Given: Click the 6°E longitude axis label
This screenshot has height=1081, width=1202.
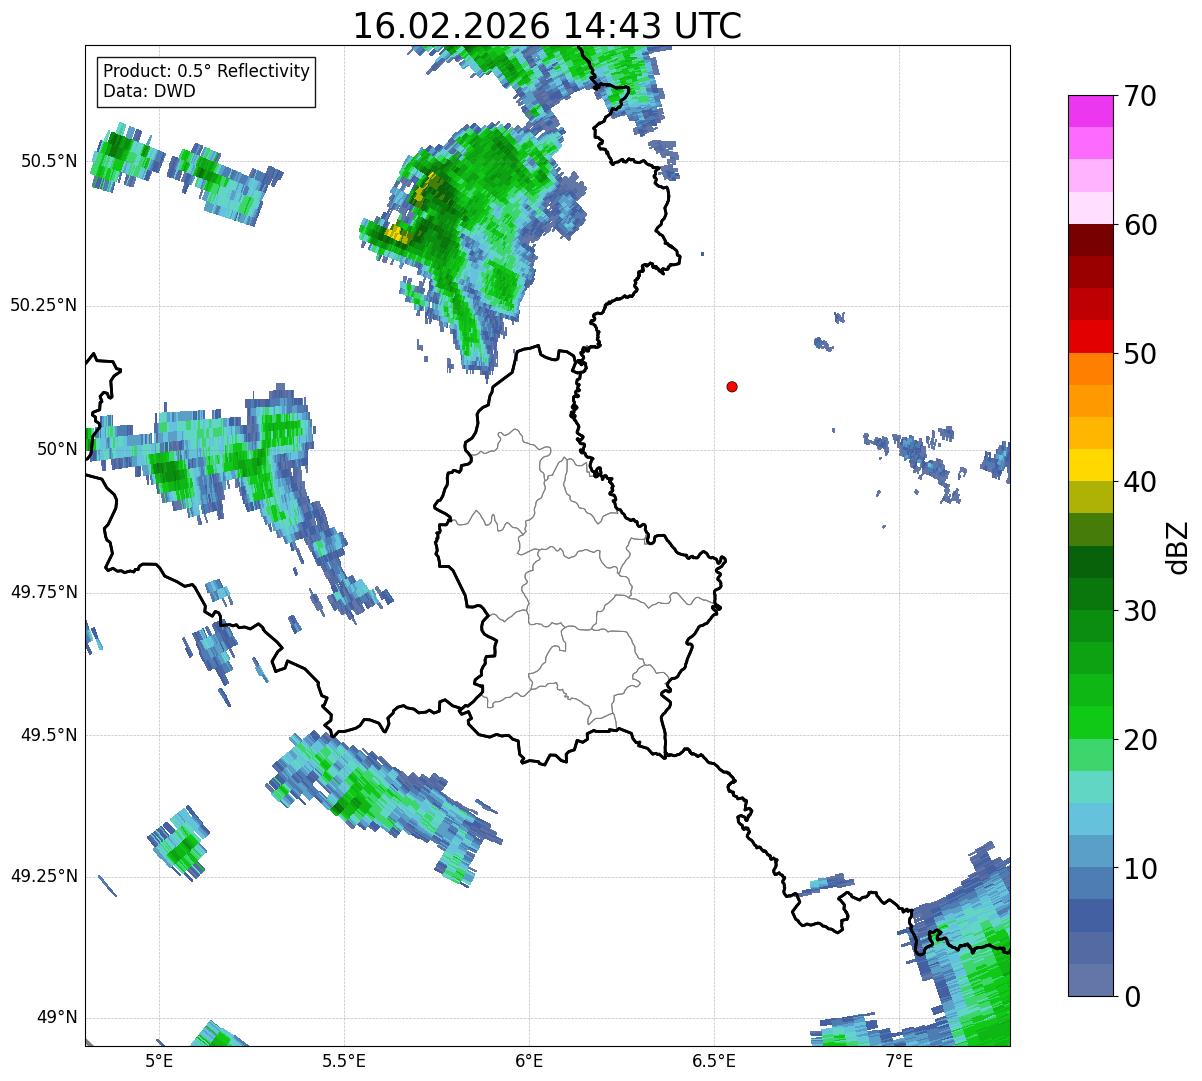Looking at the screenshot, I should coord(529,1060).
